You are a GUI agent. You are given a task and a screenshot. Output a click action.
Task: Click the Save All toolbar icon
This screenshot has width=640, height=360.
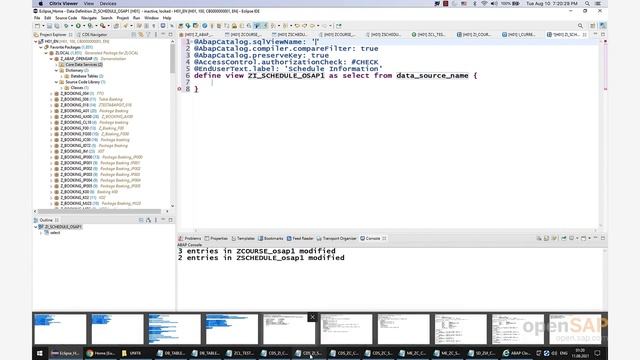coord(57,26)
